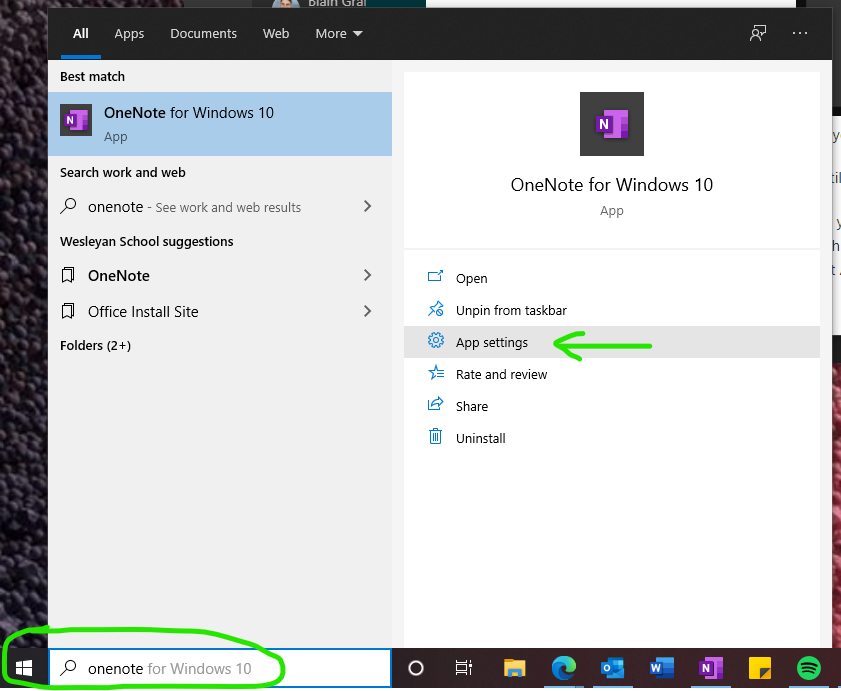The height and width of the screenshot is (691, 841).
Task: Click the search magnifier in the search box
Action: pyautogui.click(x=67, y=667)
